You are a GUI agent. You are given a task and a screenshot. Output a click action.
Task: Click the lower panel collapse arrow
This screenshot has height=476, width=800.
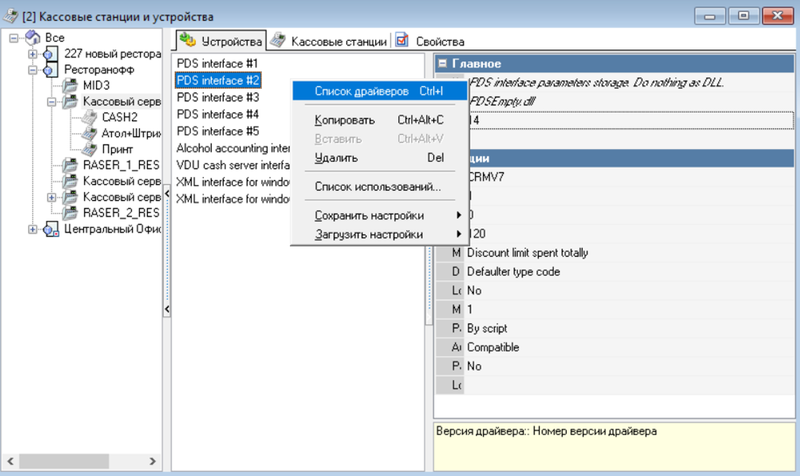pos(167,309)
